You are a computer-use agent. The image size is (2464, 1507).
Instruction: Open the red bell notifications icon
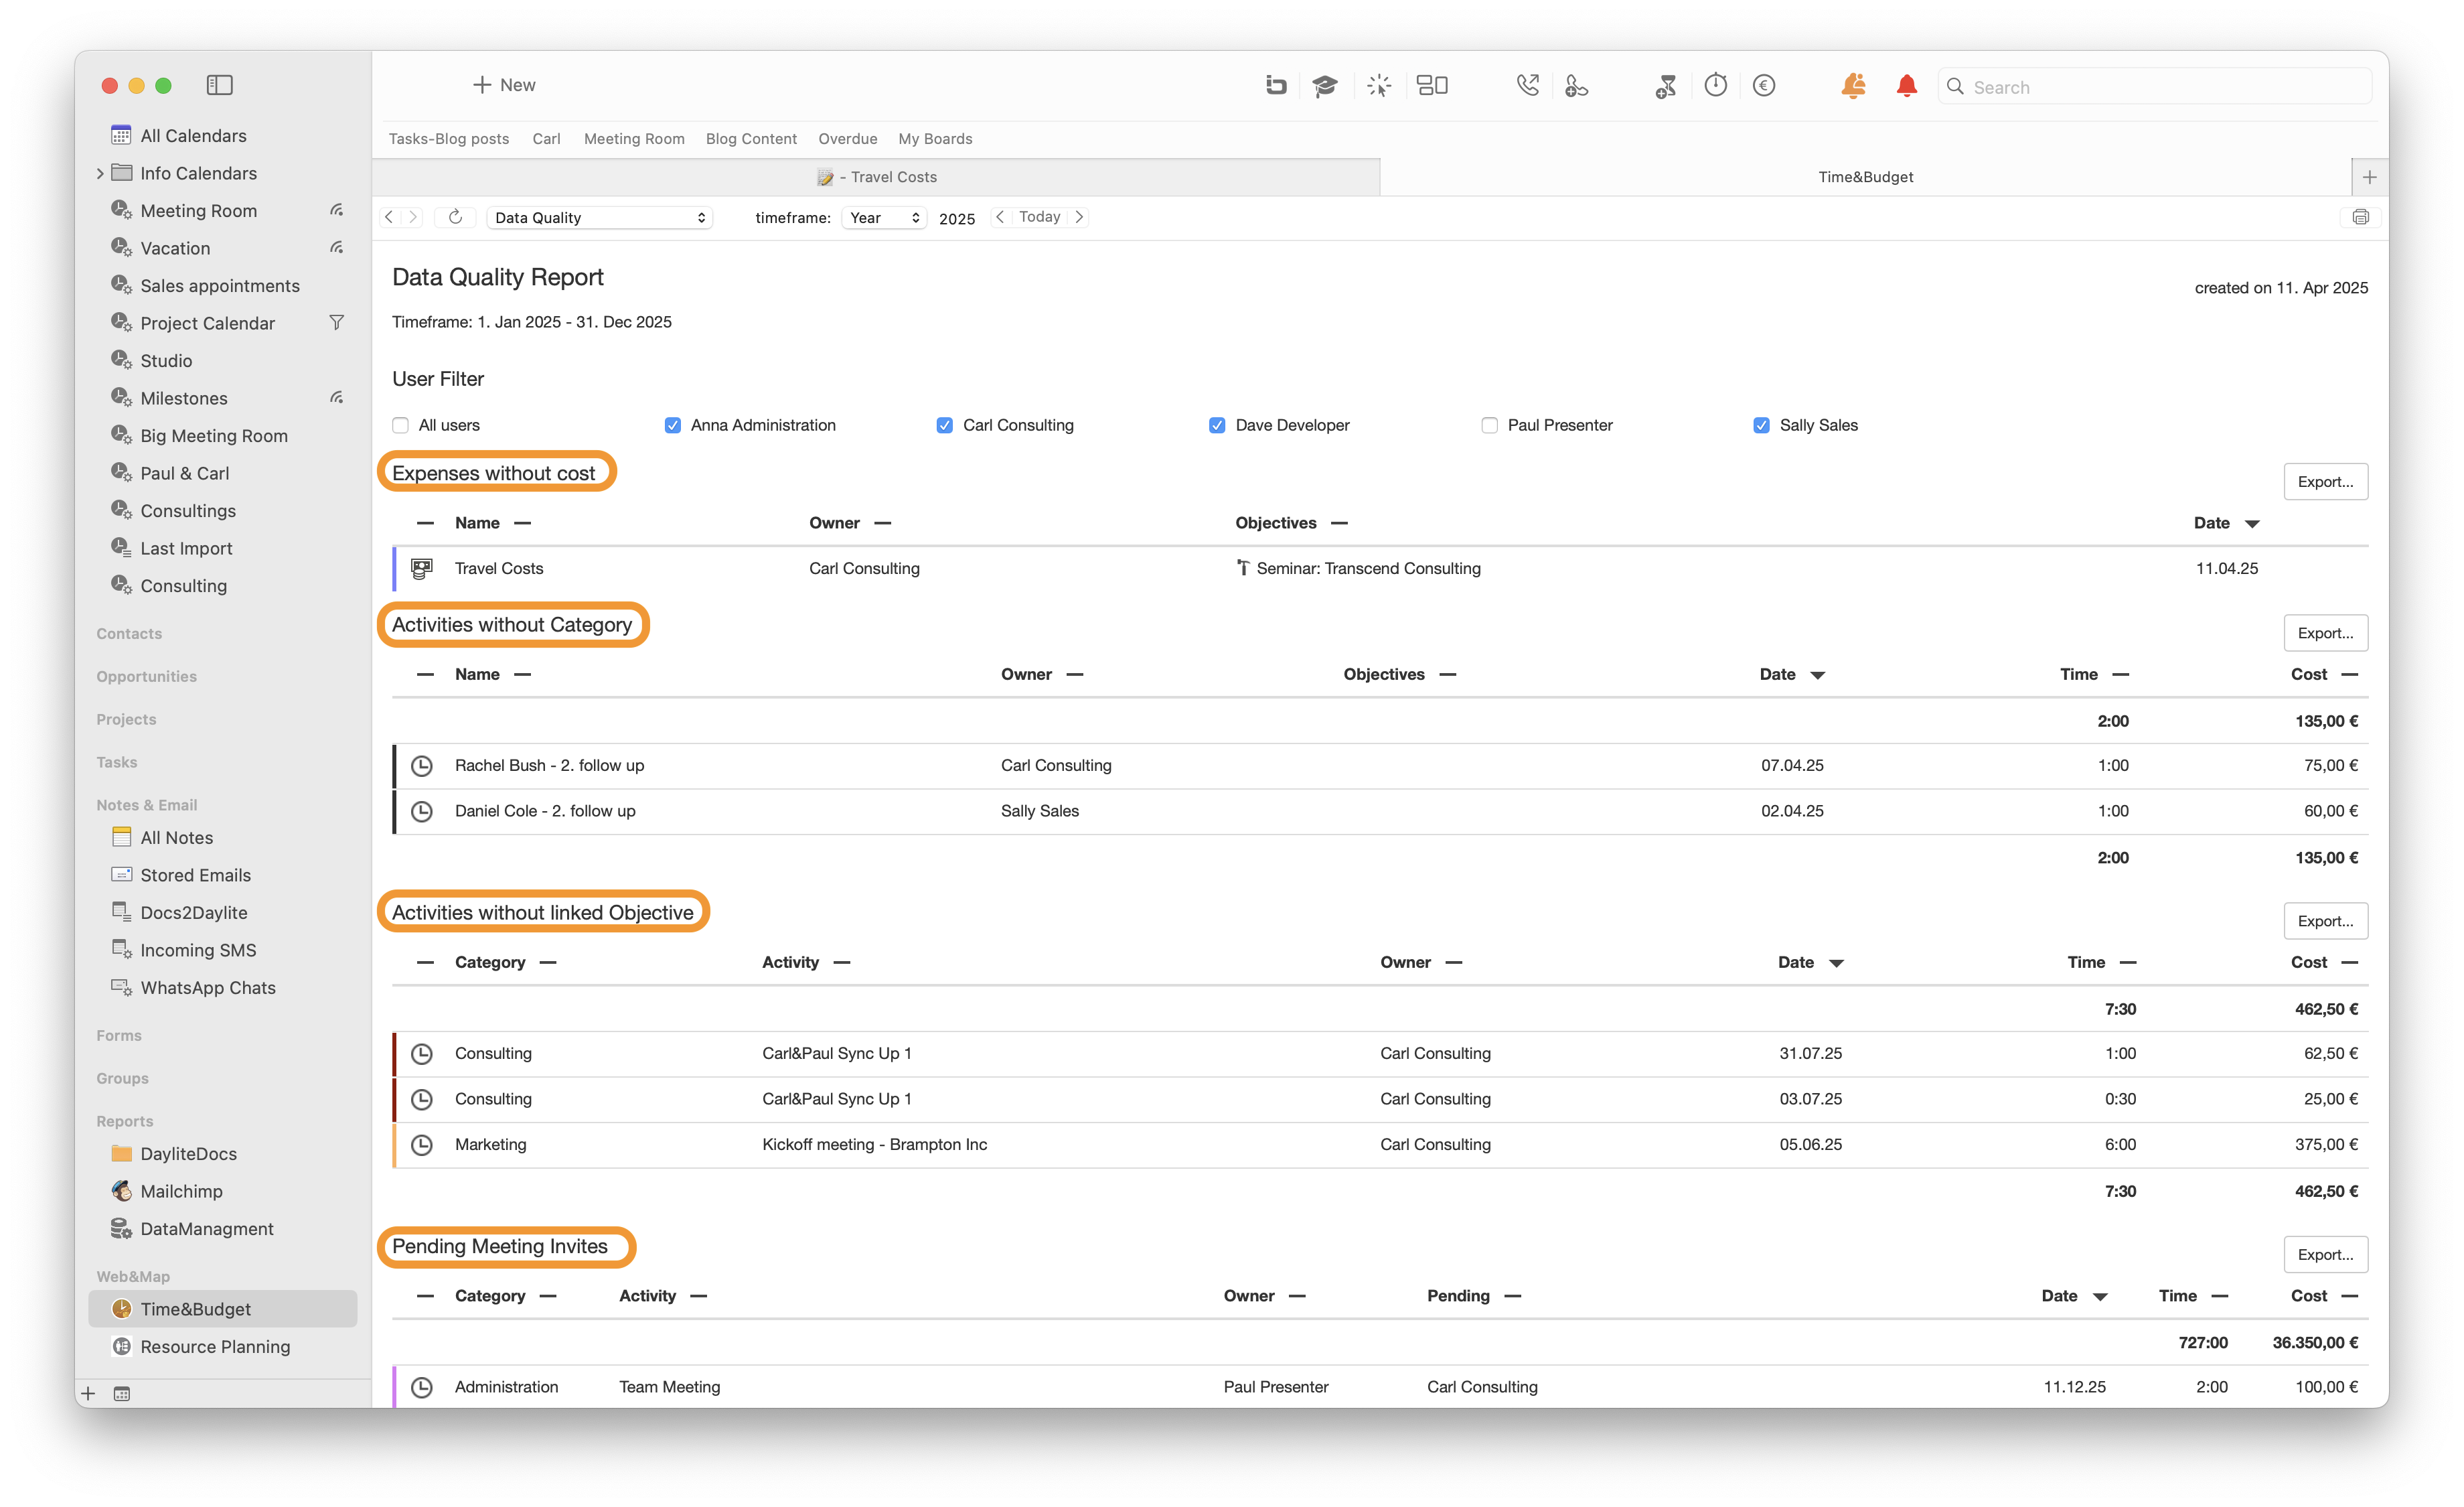1907,86
